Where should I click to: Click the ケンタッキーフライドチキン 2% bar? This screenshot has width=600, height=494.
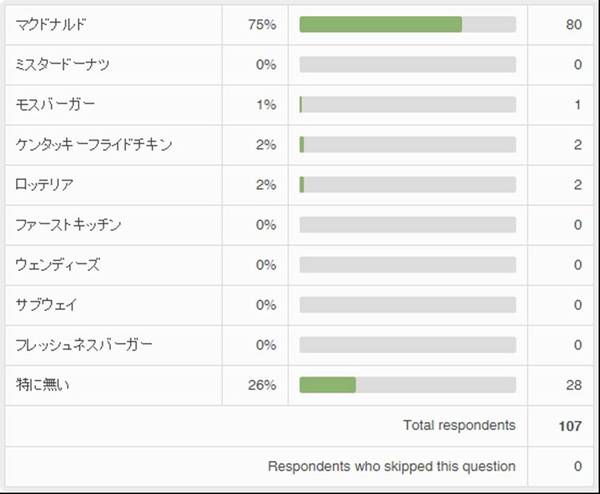(407, 145)
